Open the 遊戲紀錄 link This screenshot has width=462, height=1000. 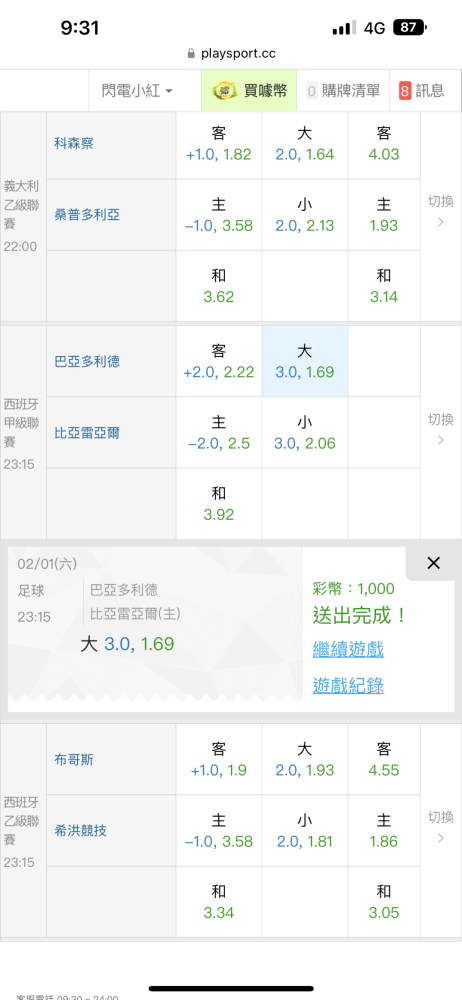348,686
